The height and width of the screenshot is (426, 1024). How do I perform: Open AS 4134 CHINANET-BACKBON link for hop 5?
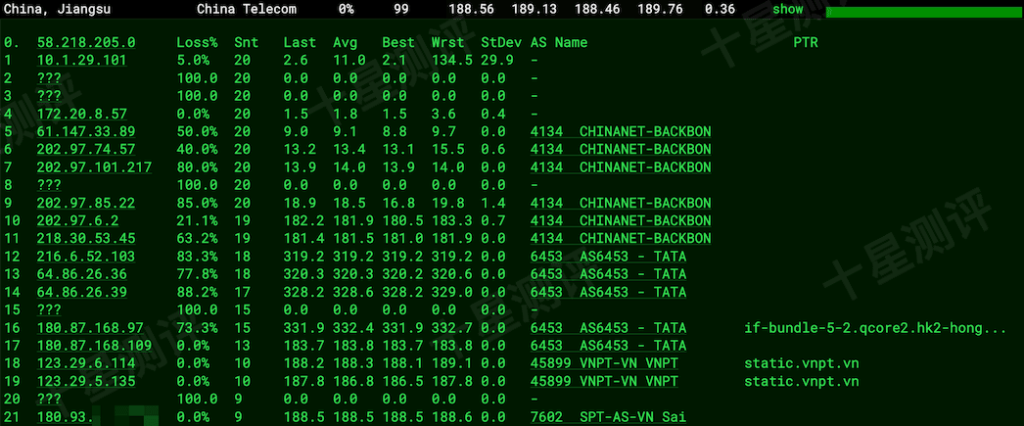[x=620, y=131]
